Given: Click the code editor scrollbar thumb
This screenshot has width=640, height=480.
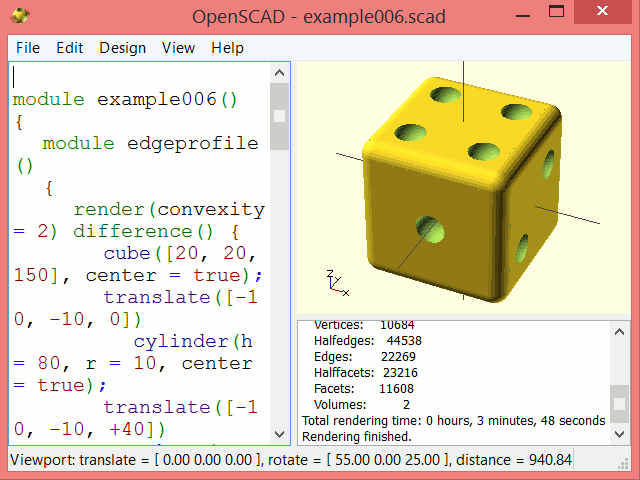Looking at the screenshot, I should click(x=280, y=116).
